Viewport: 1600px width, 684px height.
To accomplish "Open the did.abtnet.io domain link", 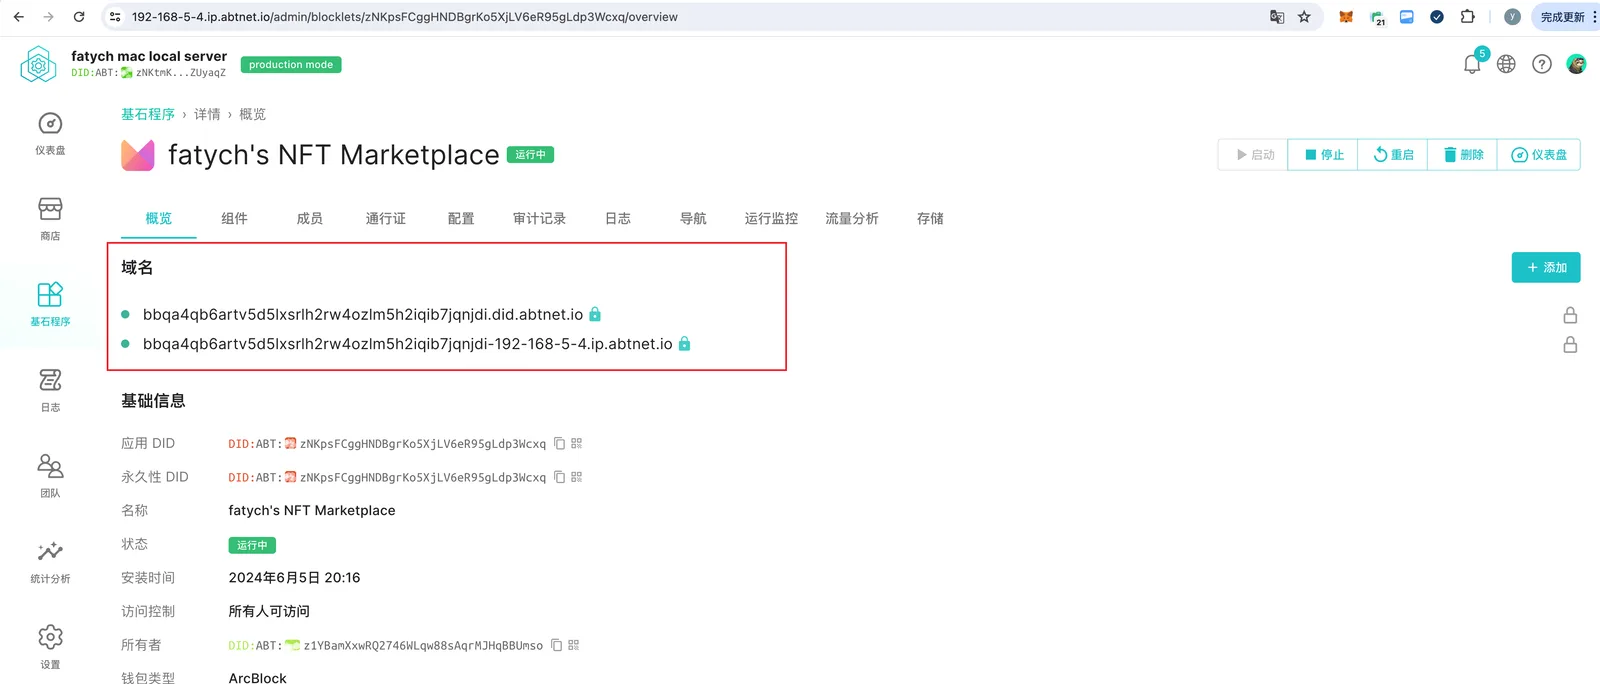I will pos(363,314).
